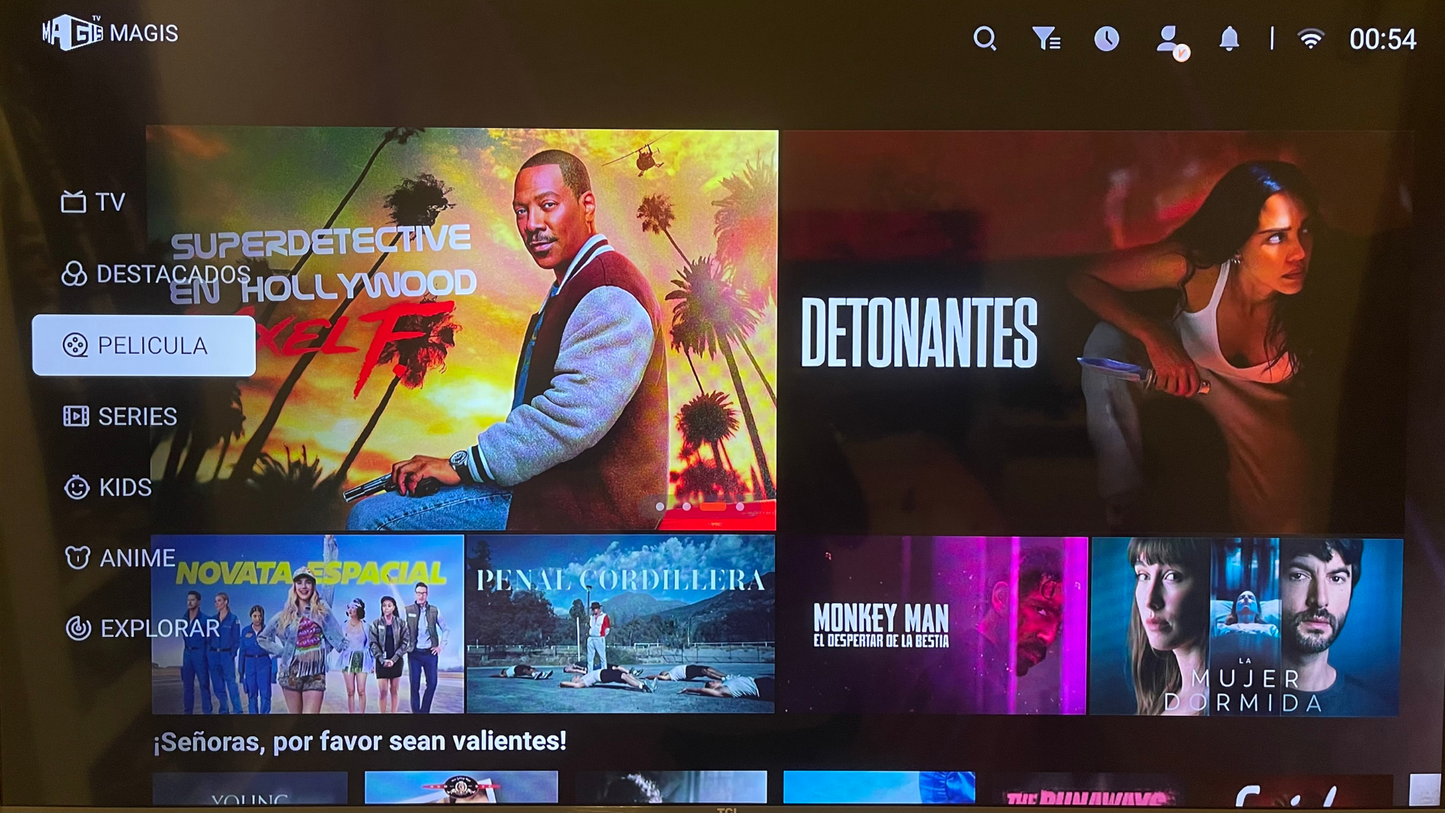Screen dimensions: 1445x813
Task: Open Superdetective en Hollywood banner
Action: tap(462, 330)
